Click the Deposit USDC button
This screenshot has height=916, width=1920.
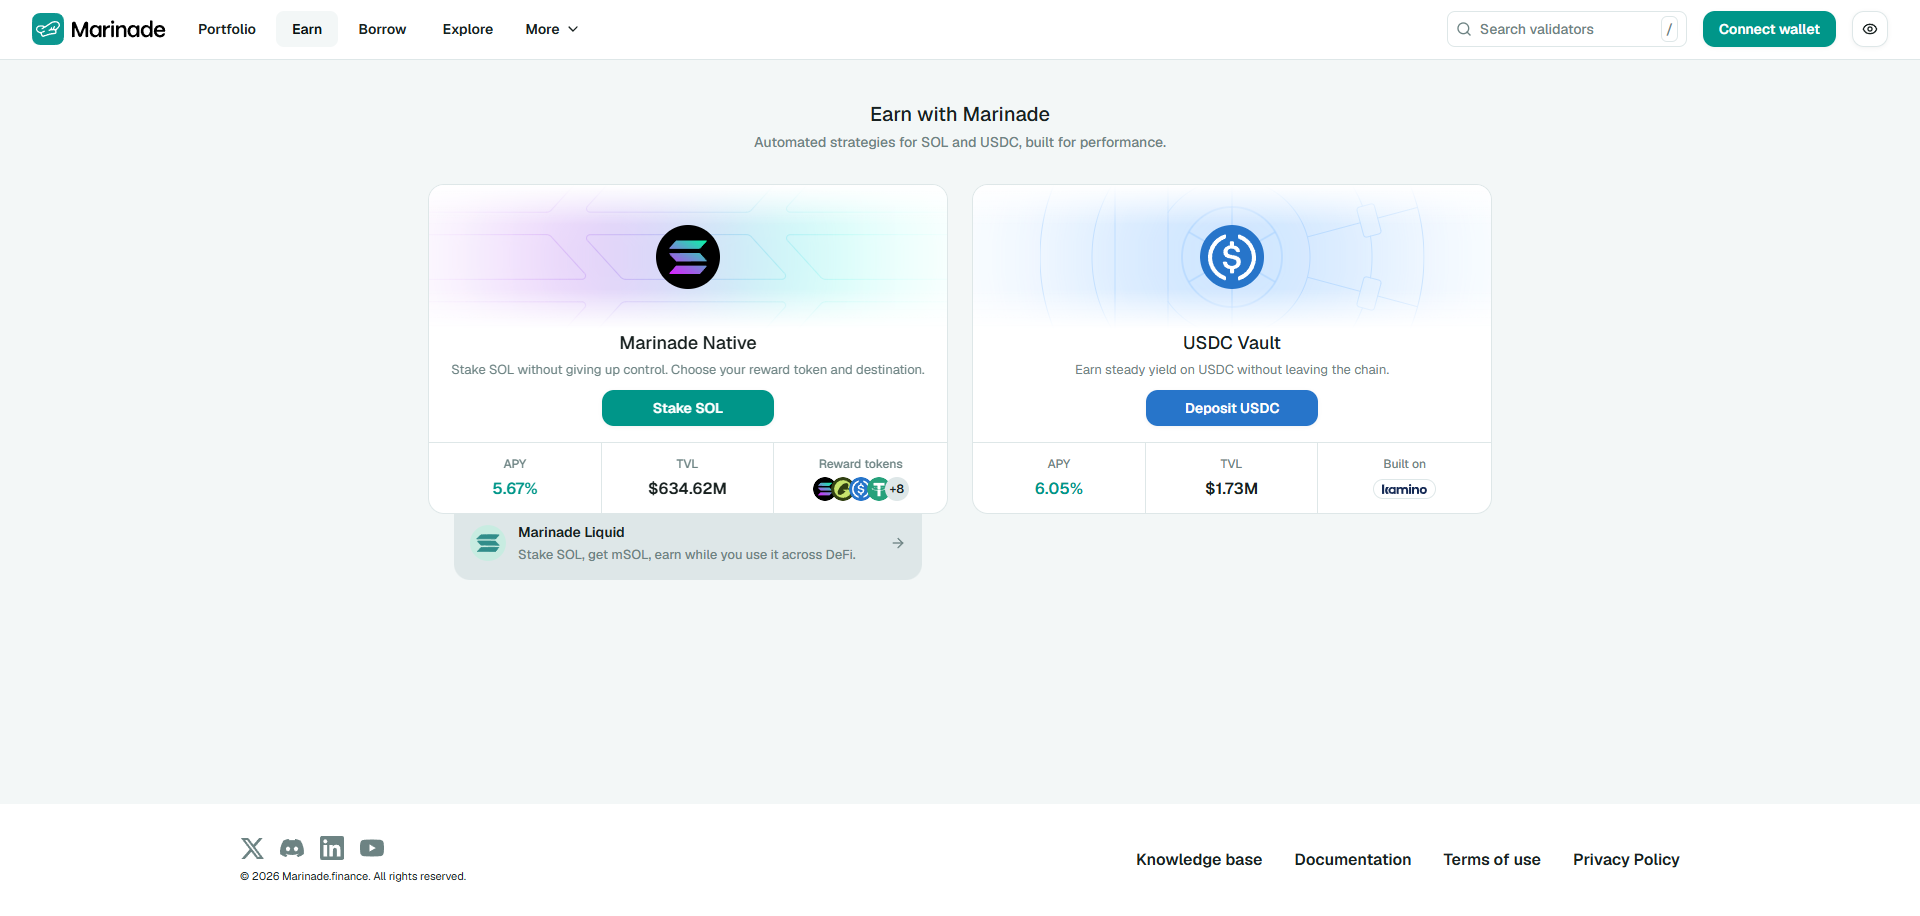pyautogui.click(x=1232, y=408)
